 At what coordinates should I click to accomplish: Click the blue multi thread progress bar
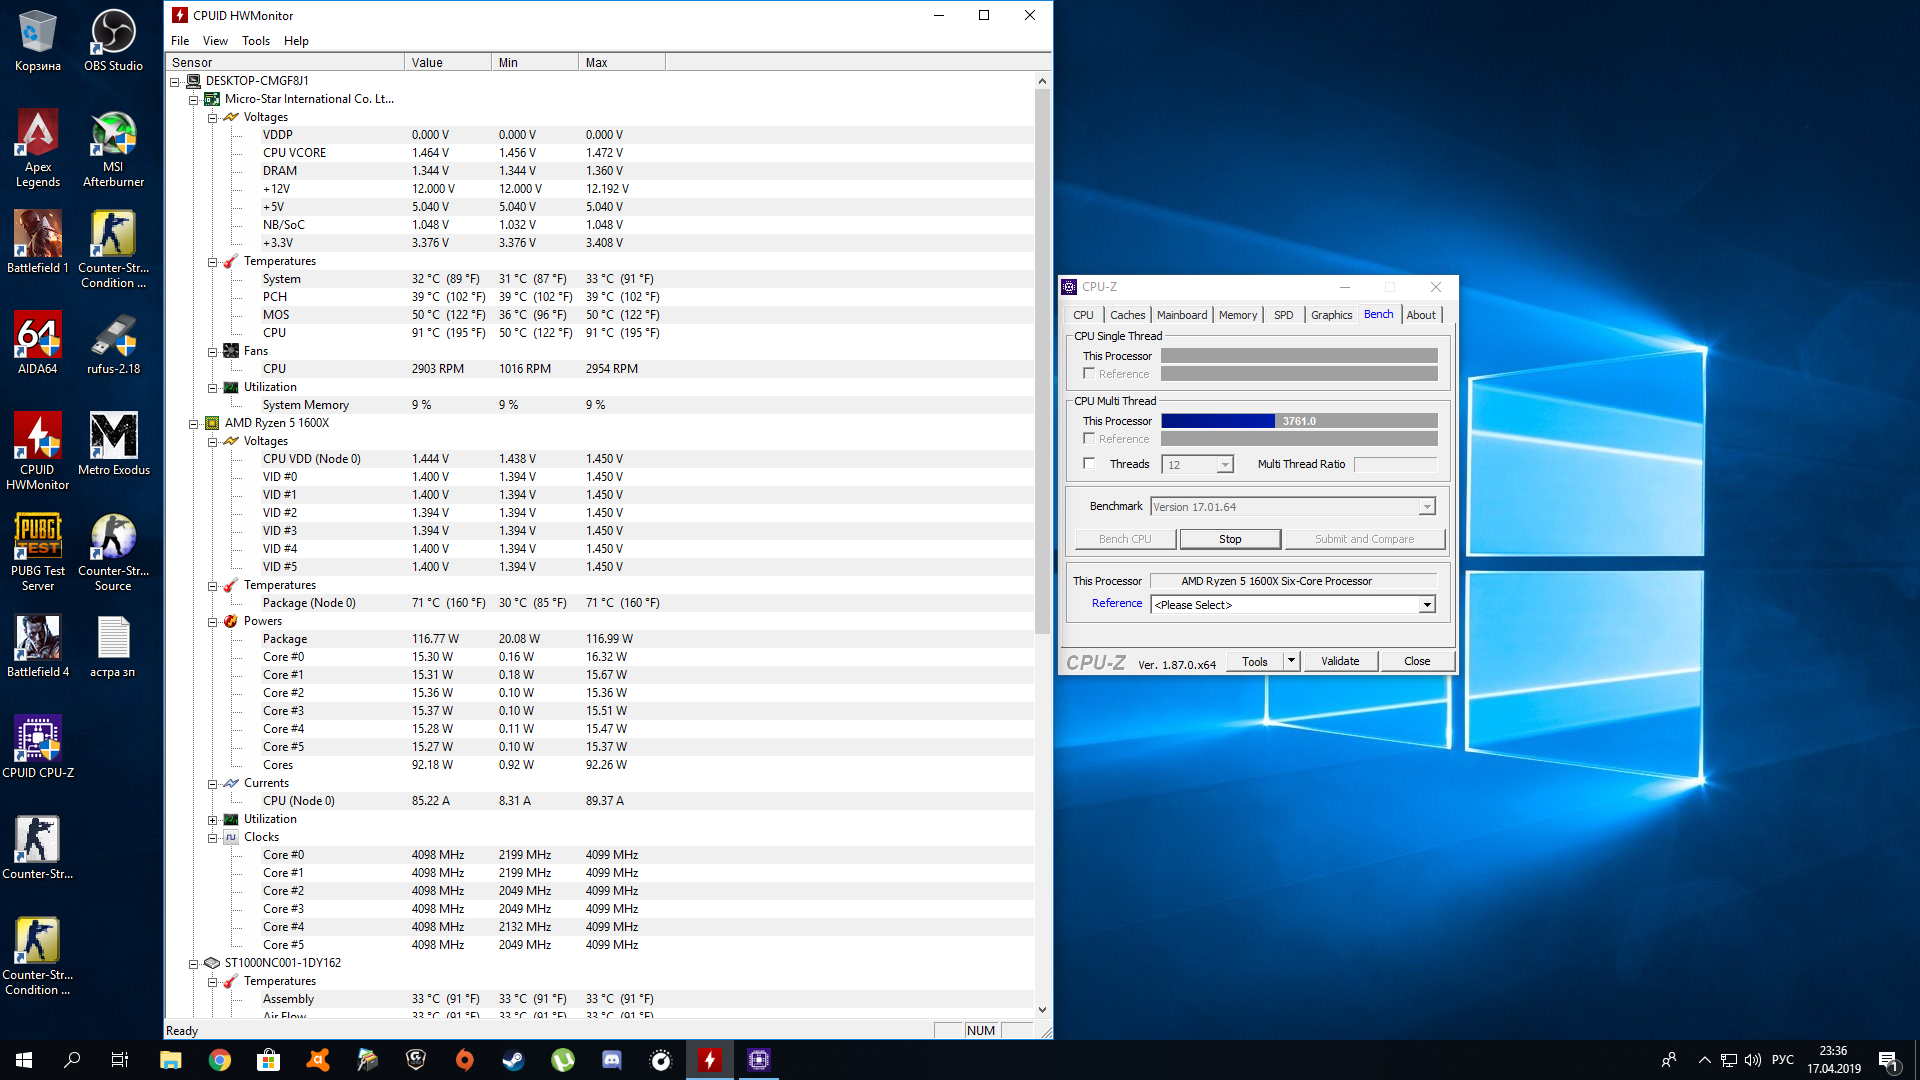[1217, 421]
